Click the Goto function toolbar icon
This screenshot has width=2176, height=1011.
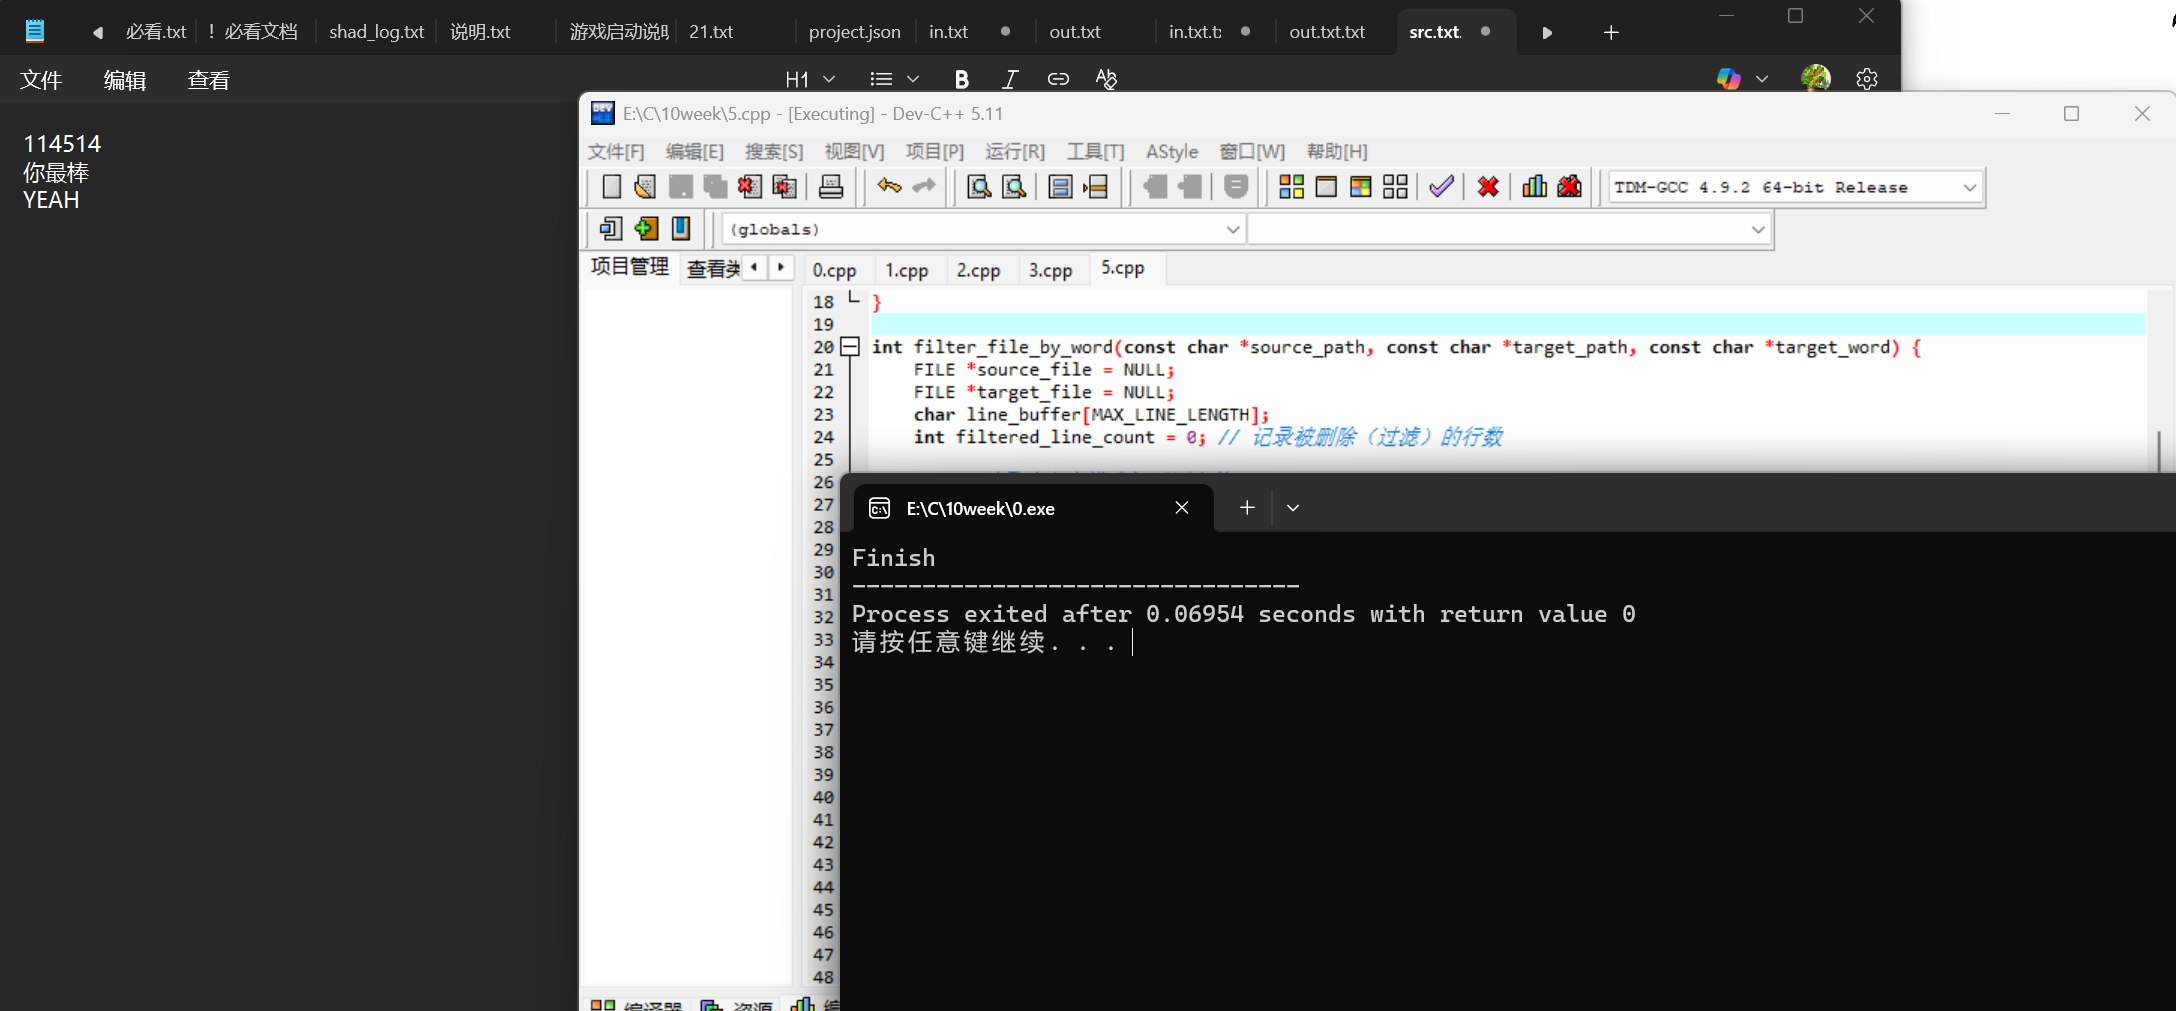pos(1061,187)
